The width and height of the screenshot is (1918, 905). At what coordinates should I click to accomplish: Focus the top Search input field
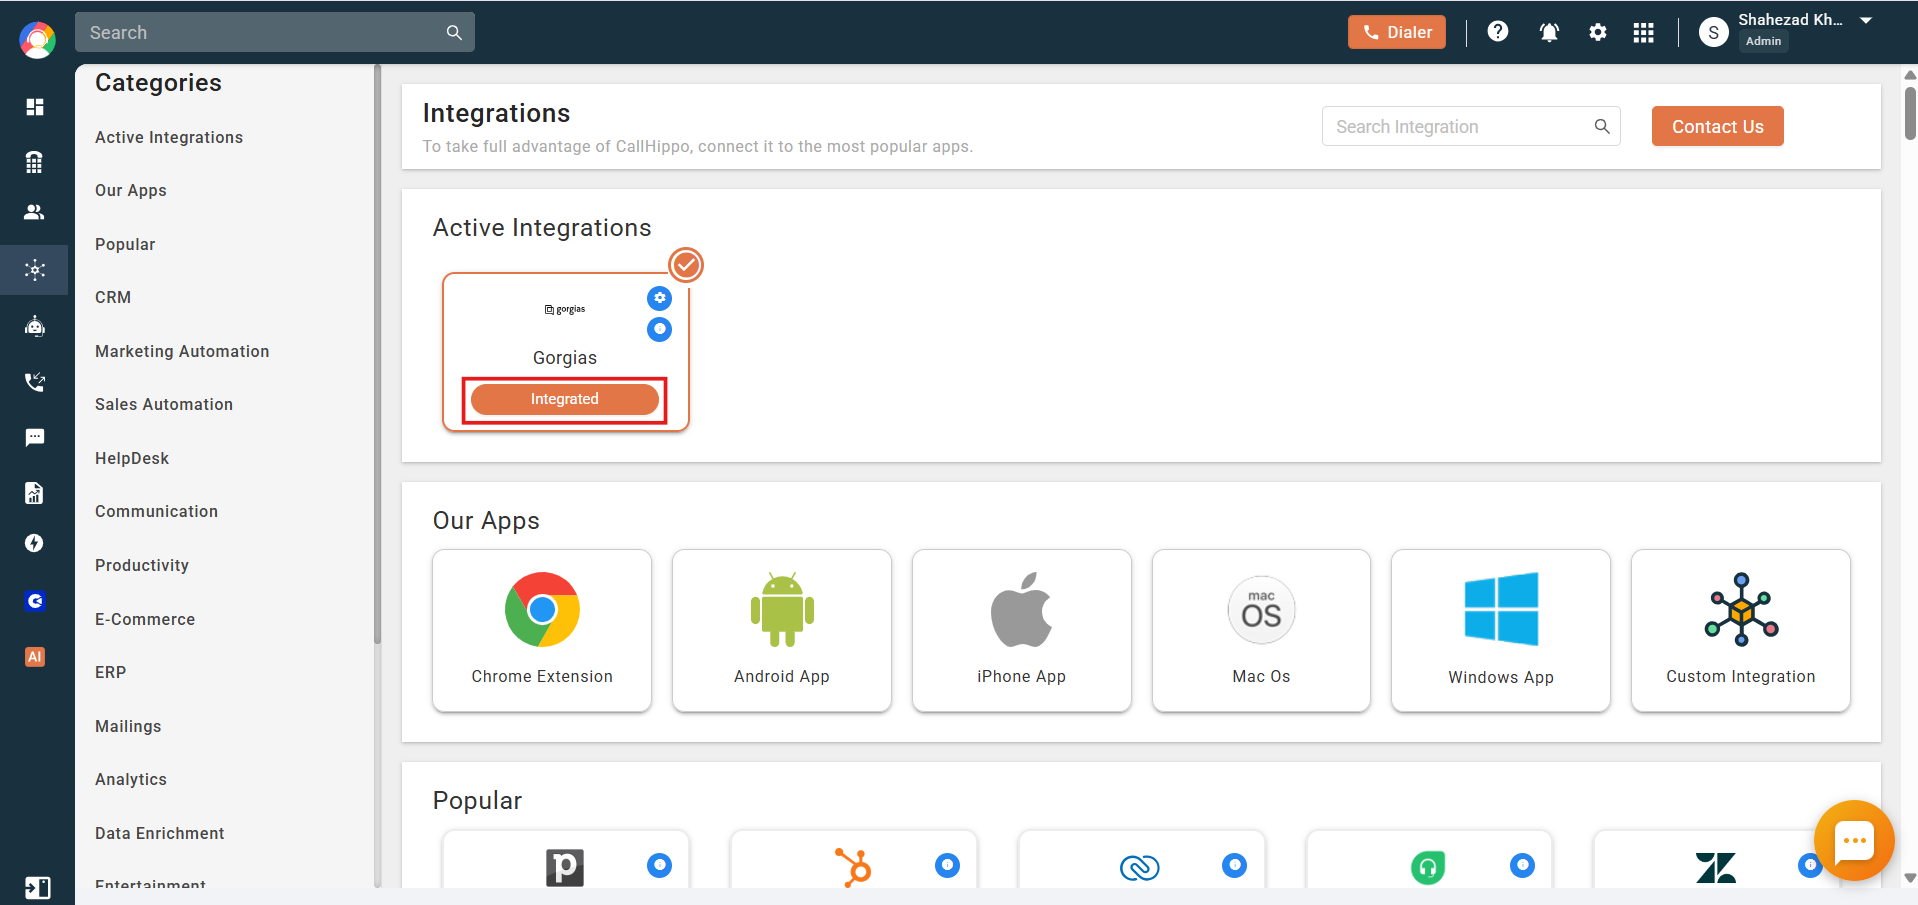tap(275, 32)
